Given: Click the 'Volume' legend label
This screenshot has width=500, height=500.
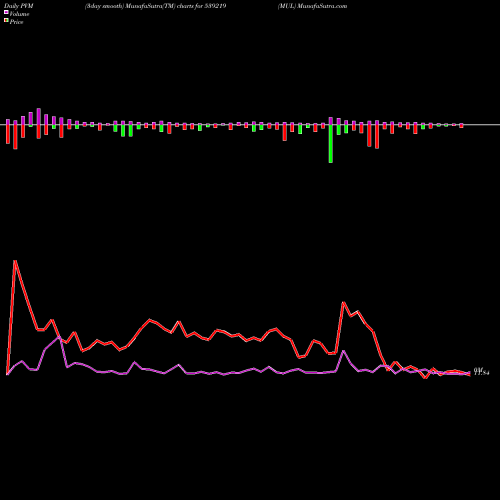Looking at the screenshot, I should [19, 14].
